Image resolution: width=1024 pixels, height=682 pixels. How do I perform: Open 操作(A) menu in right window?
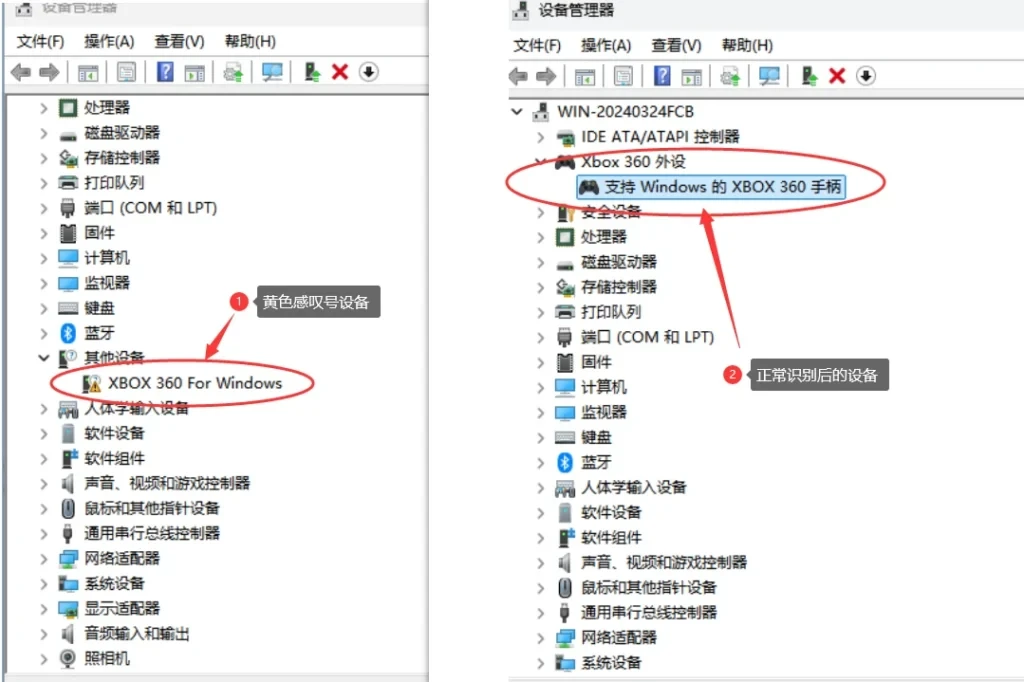(x=606, y=46)
